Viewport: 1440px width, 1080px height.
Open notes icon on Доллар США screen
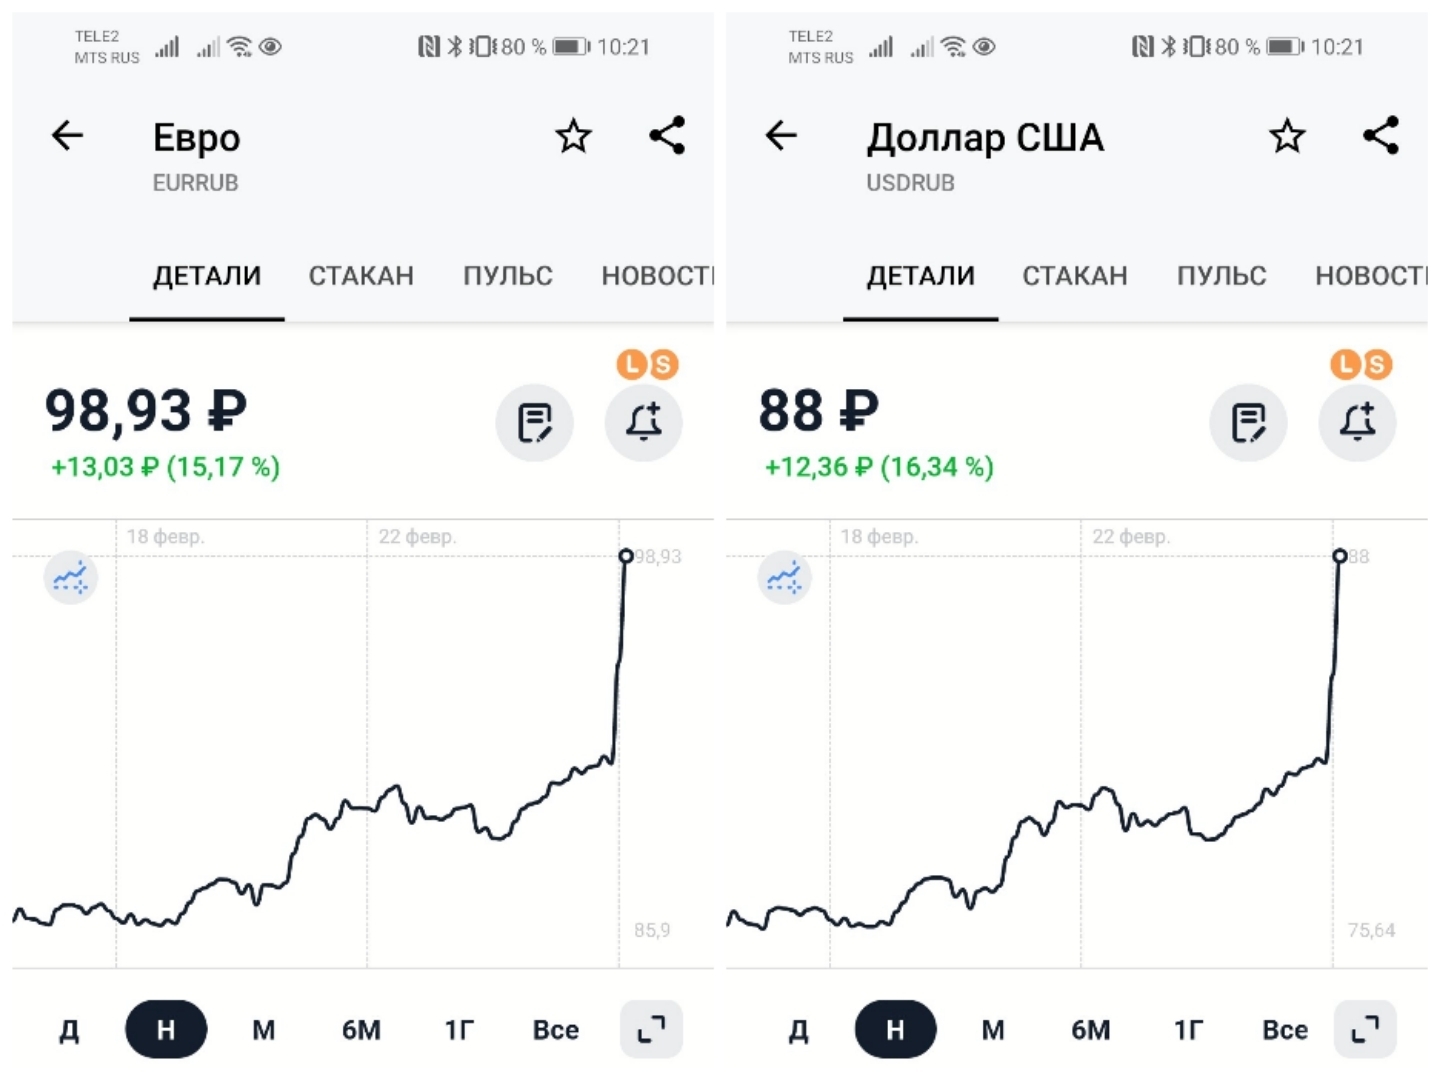(x=1249, y=422)
